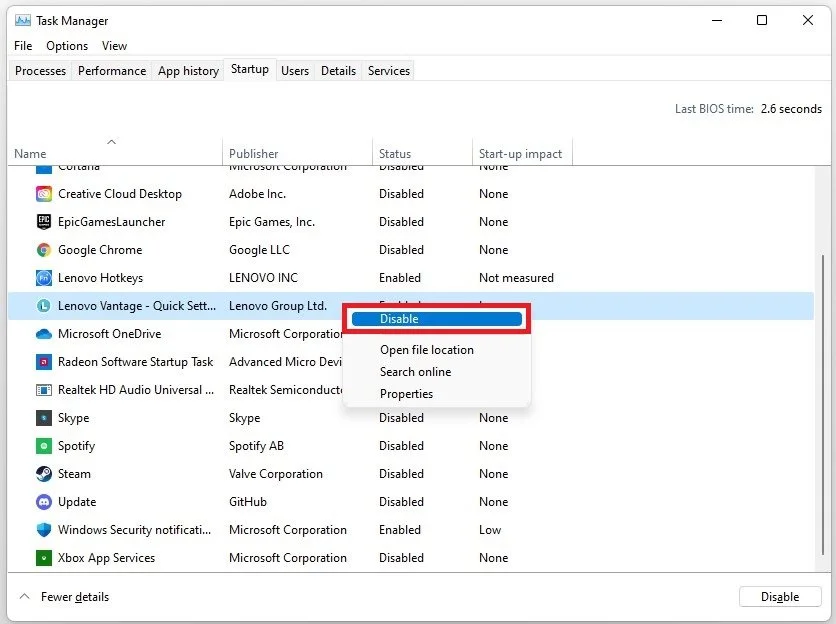Select the Realtek HD Audio Universal row name
The width and height of the screenshot is (836, 624).
pos(135,390)
